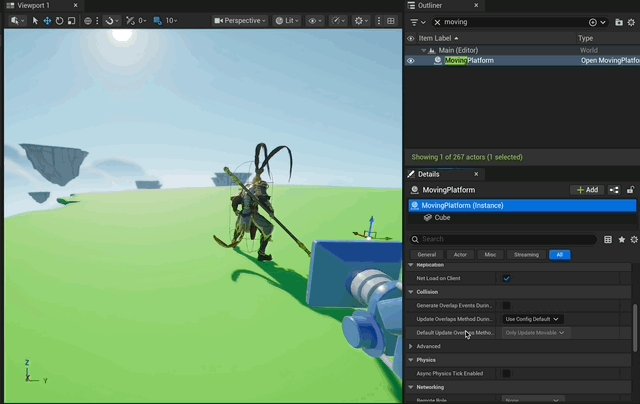The image size is (640, 404).
Task: Toggle the location grid snap icon
Action: point(158,21)
